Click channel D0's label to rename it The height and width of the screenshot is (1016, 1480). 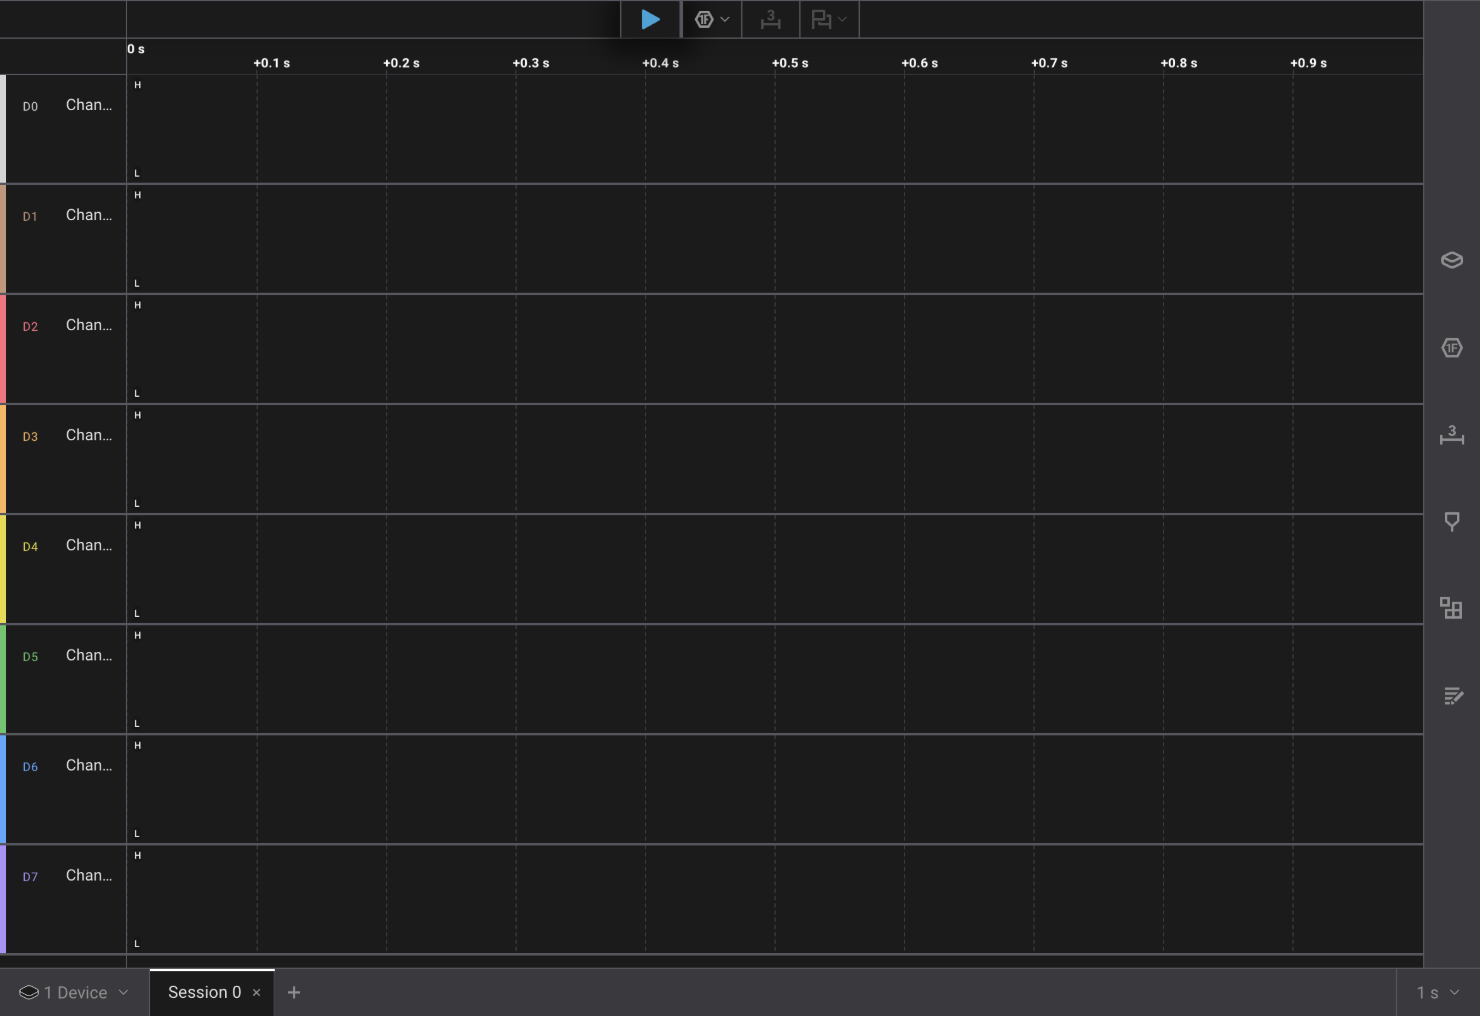[88, 104]
